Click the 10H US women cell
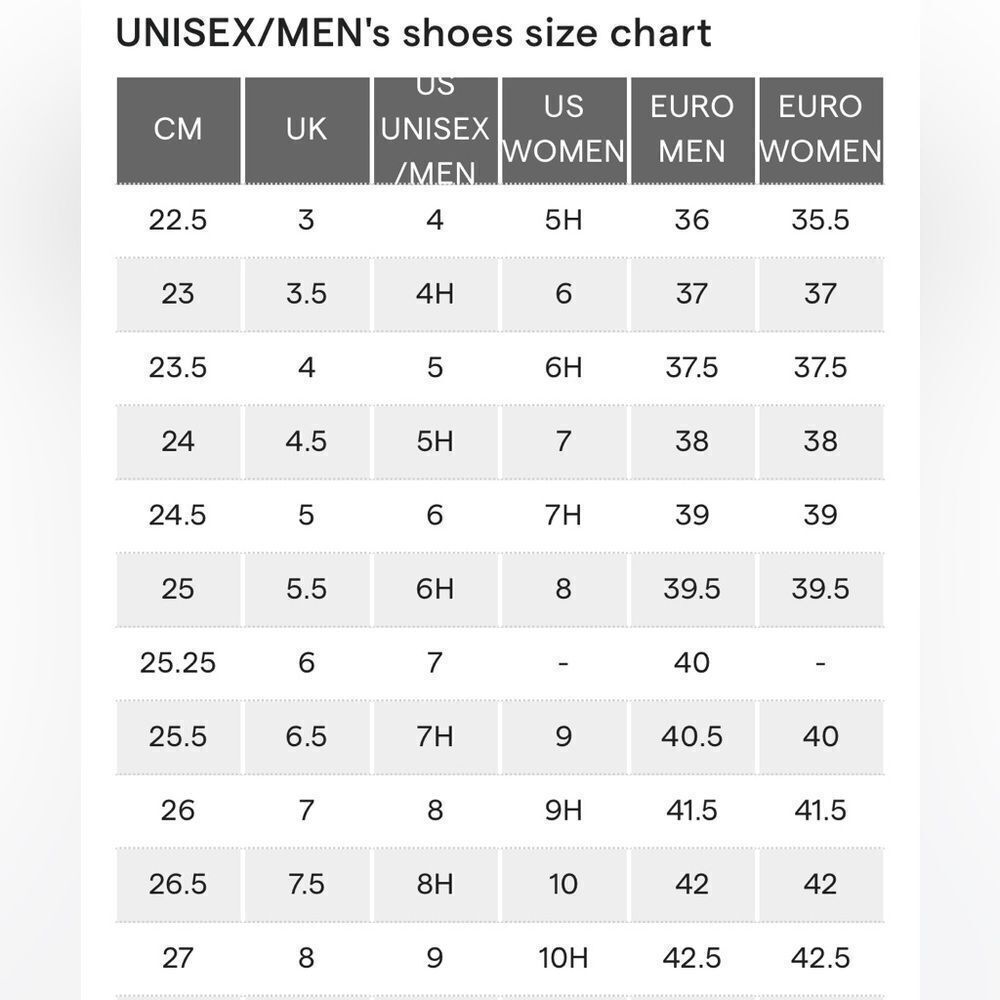Viewport: 1000px width, 1000px height. point(564,958)
